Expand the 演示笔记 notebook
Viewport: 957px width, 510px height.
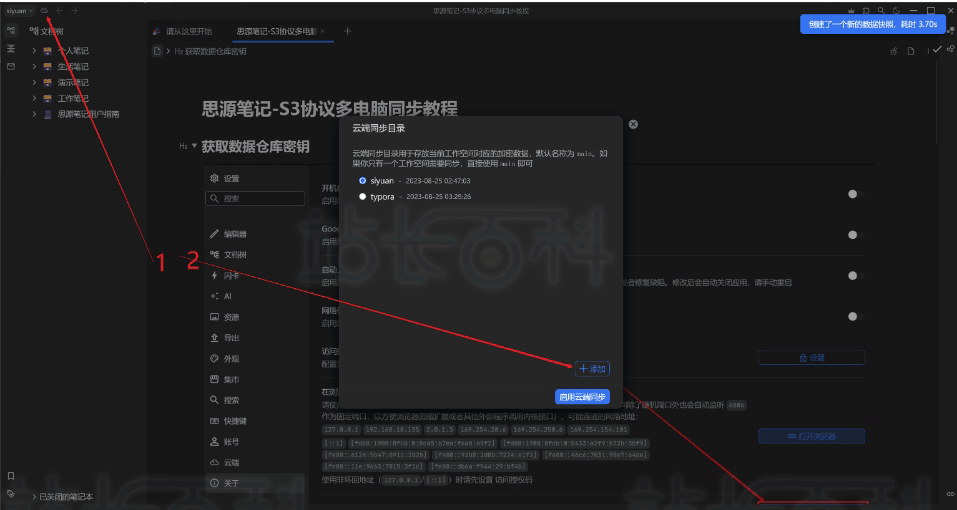tap(35, 82)
